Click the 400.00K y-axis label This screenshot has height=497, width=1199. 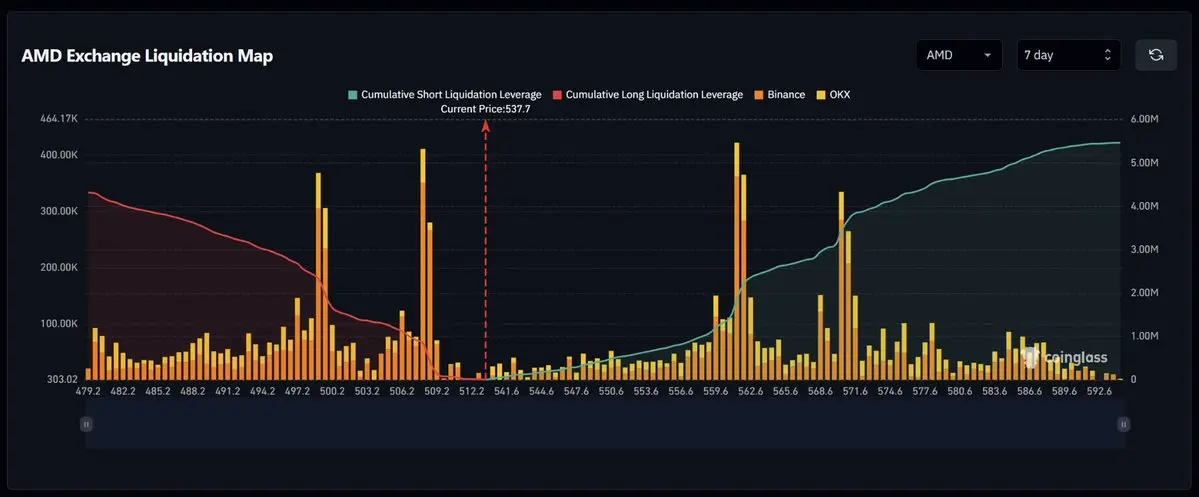(59, 154)
